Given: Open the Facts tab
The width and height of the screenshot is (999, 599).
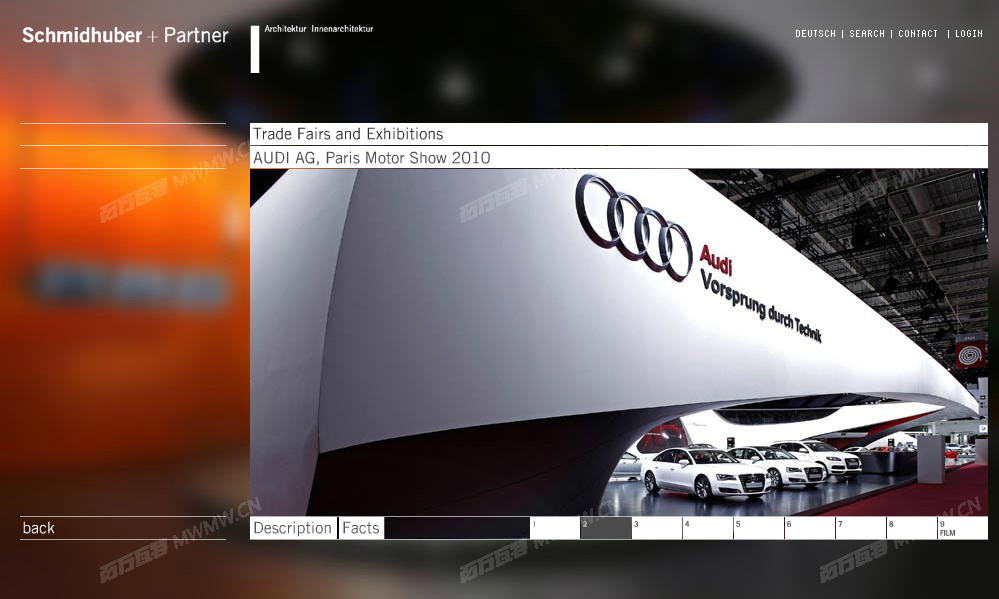Looking at the screenshot, I should tap(361, 528).
